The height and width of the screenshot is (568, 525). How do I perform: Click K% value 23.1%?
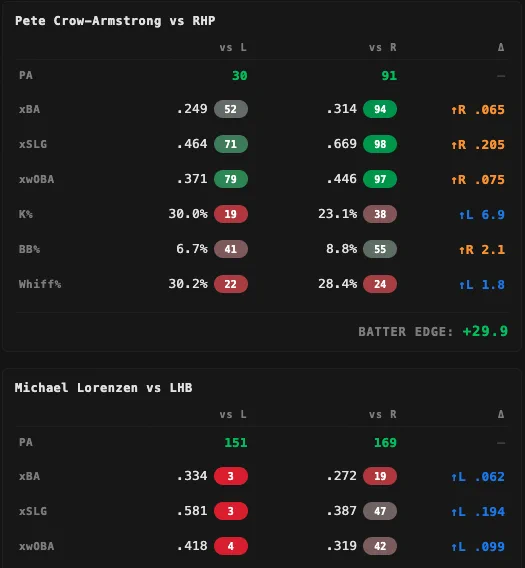pos(338,214)
